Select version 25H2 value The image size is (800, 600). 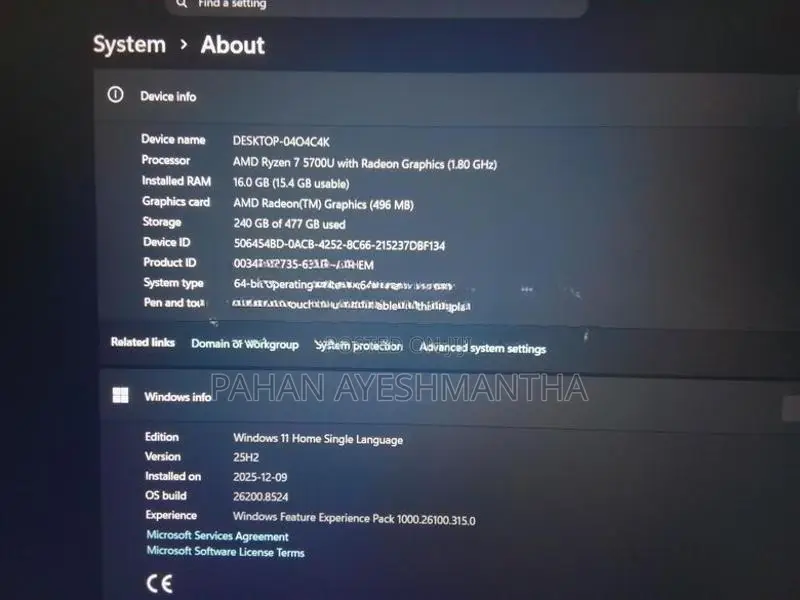246,457
